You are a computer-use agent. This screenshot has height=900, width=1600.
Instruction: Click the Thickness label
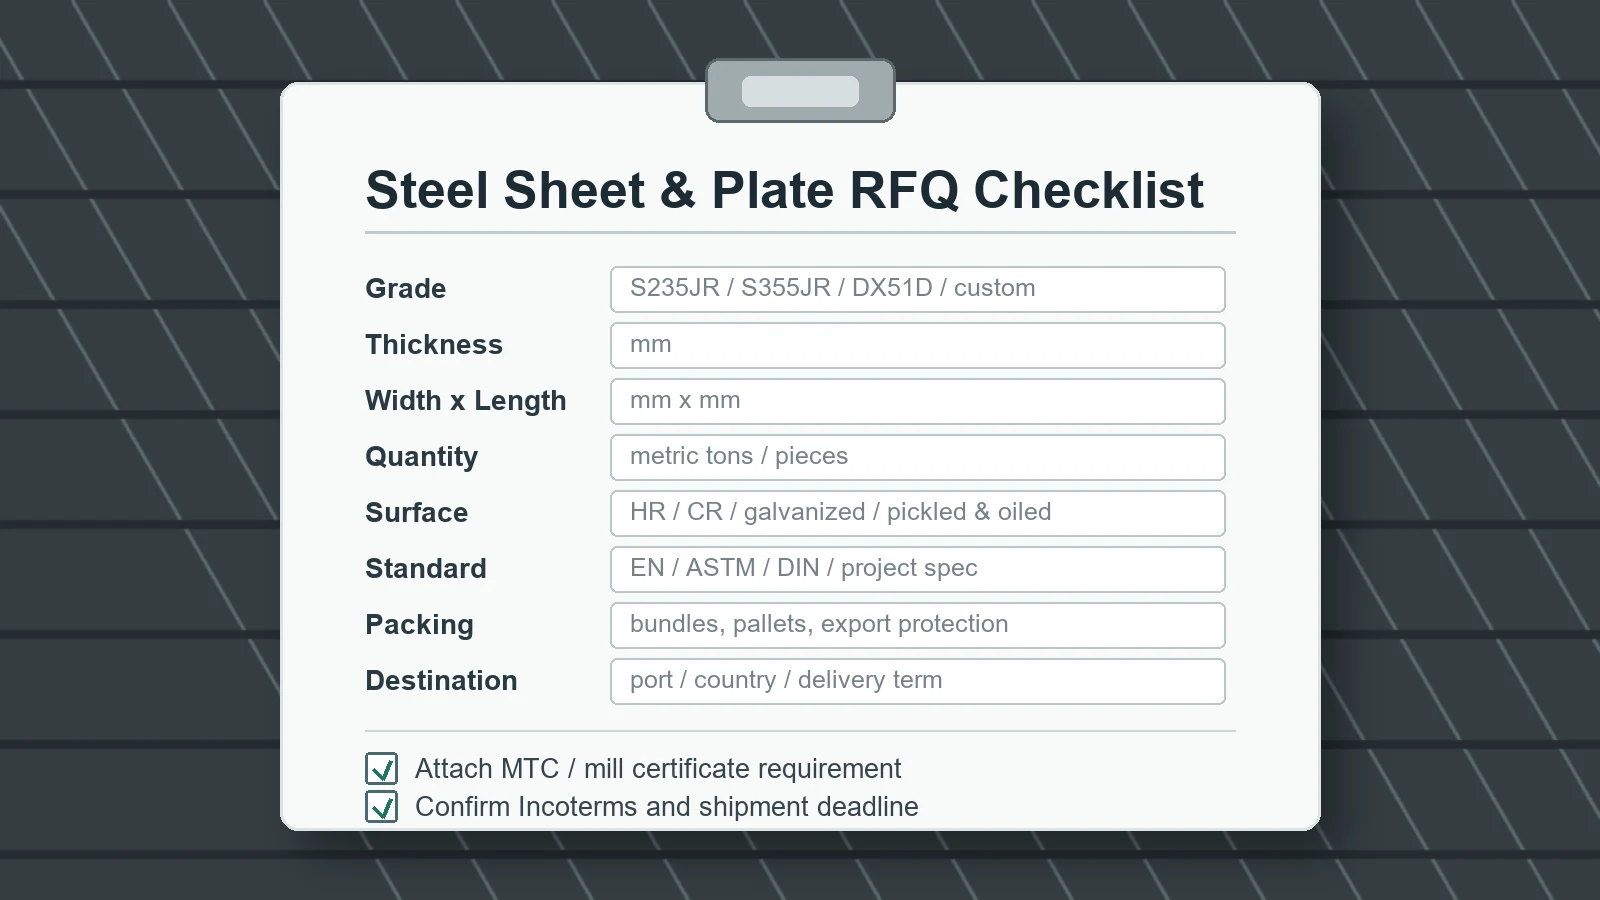click(x=434, y=345)
